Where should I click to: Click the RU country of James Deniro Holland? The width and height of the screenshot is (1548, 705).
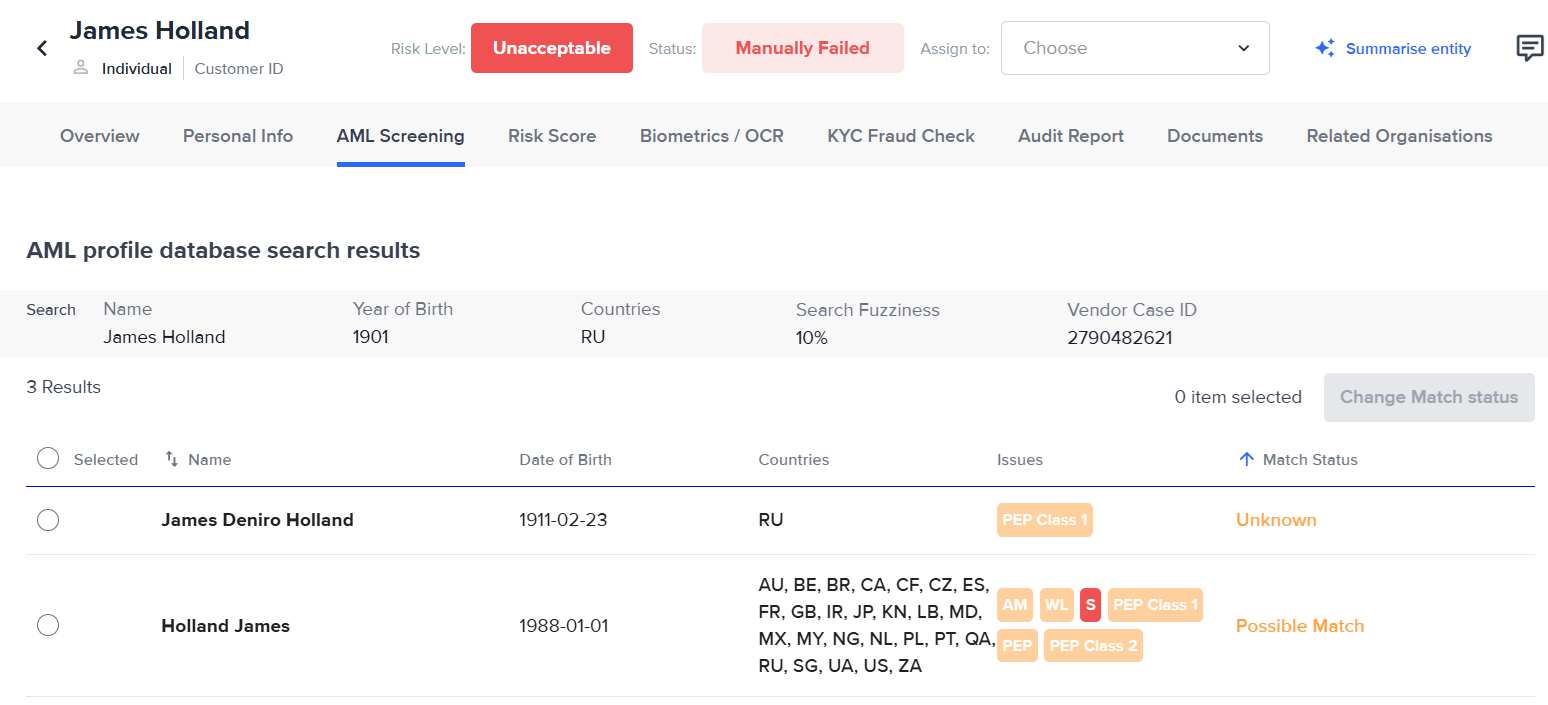click(771, 520)
